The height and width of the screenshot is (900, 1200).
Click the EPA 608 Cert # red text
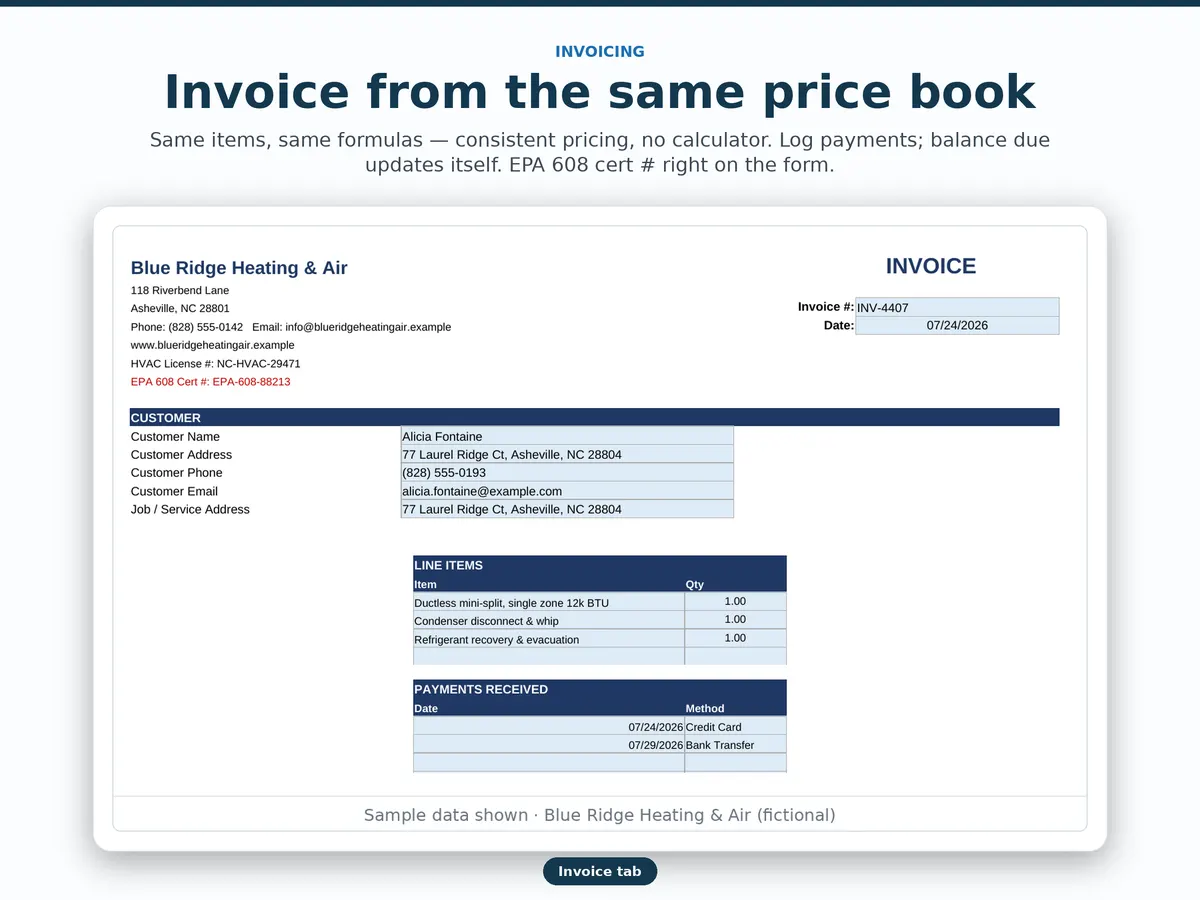coord(211,382)
